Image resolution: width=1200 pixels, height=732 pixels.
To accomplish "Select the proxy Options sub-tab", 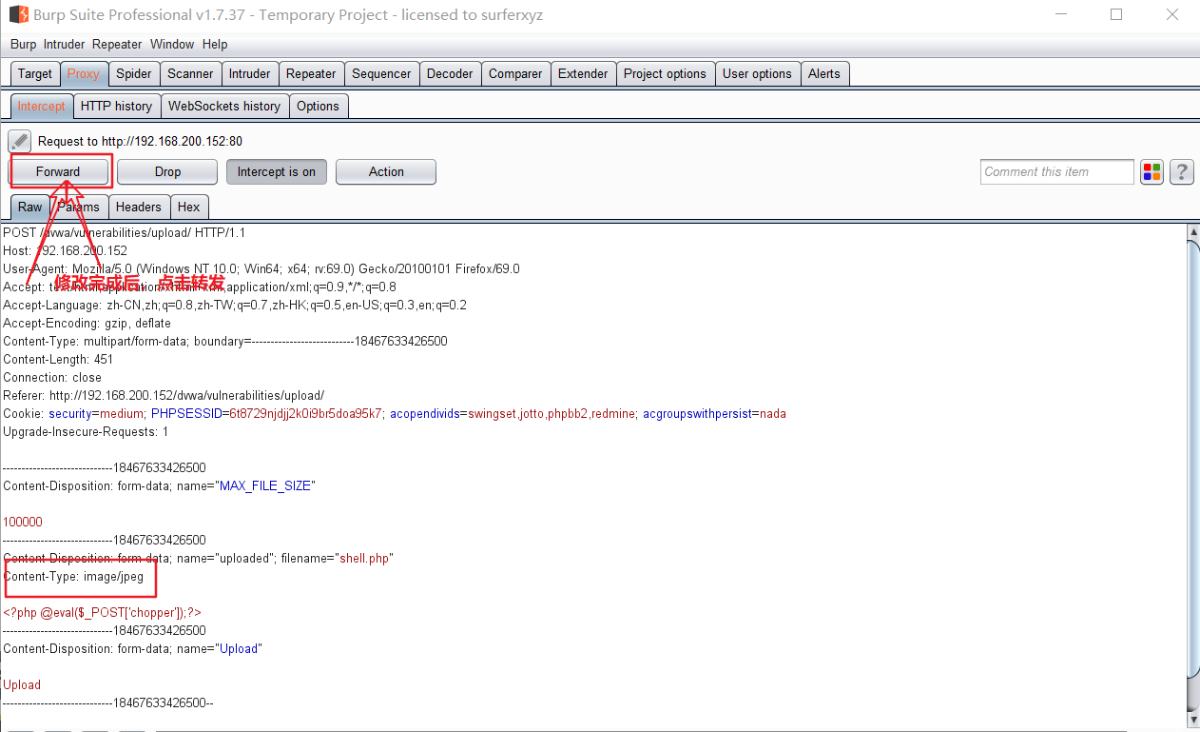I will point(318,106).
